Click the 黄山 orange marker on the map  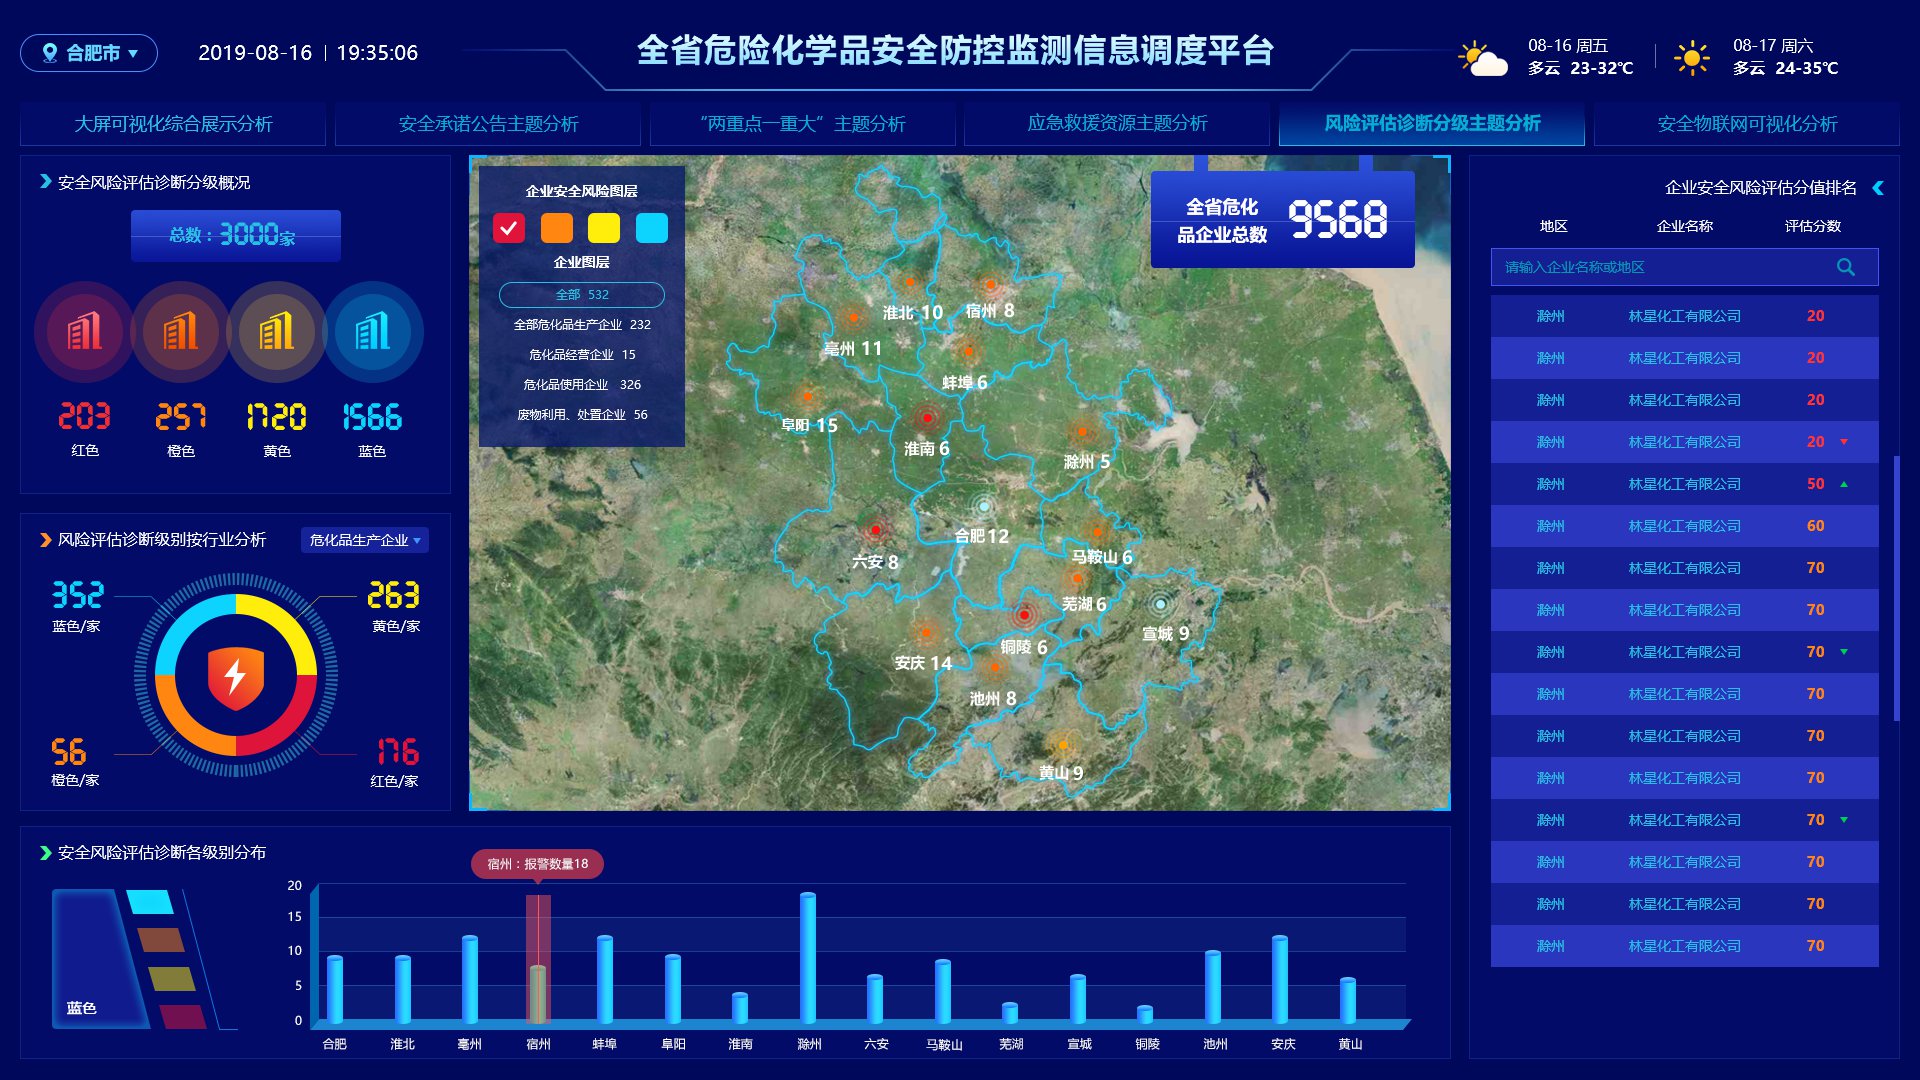1063,745
